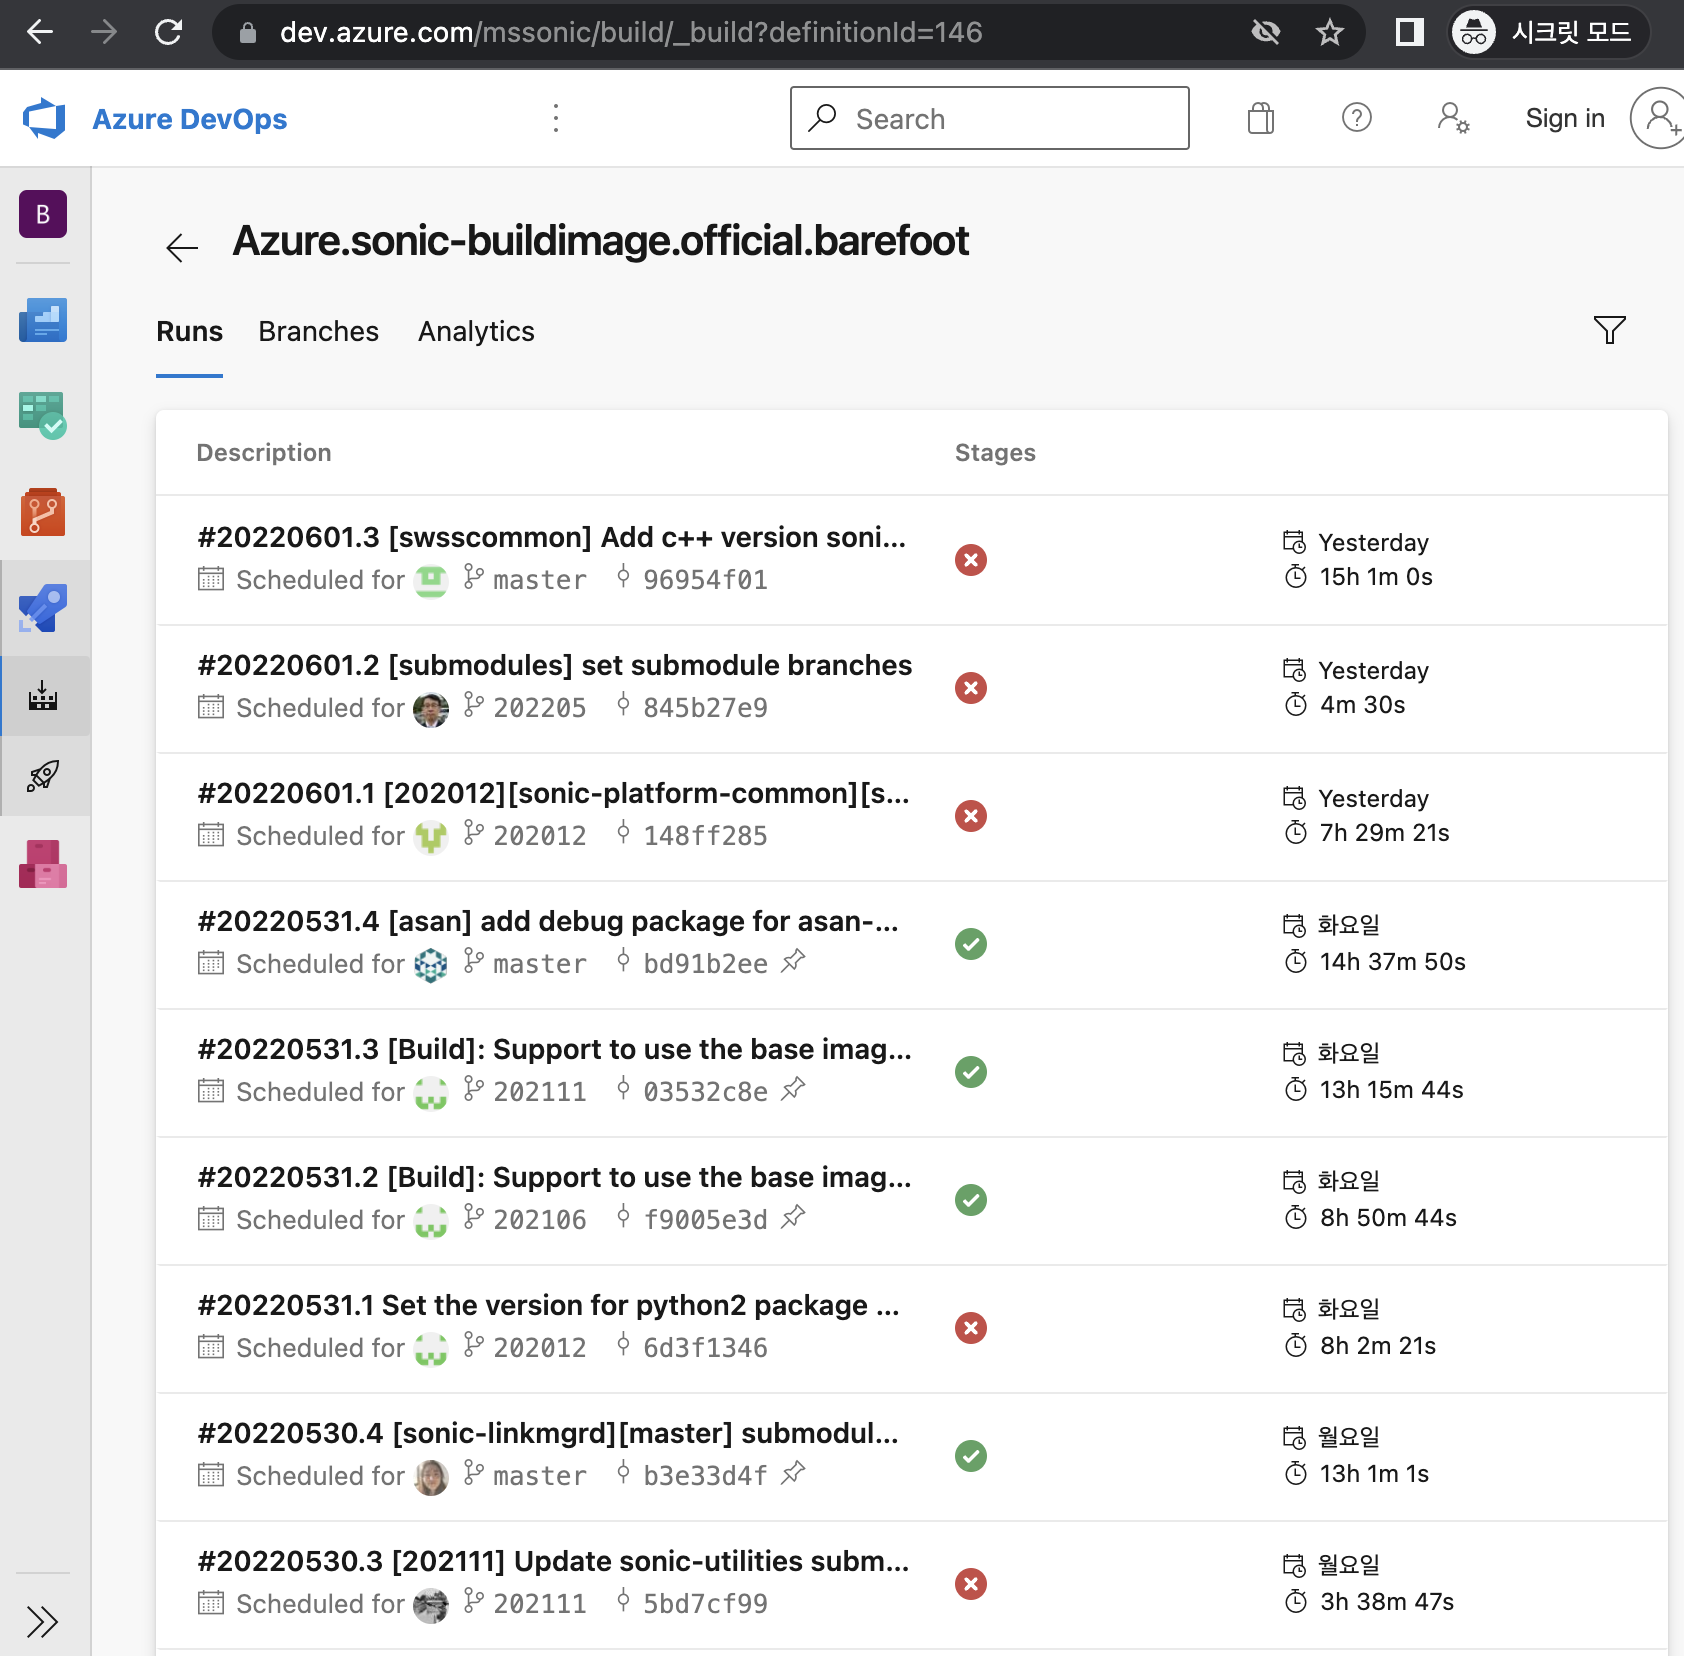Click commit hash 96954f01
1684x1656 pixels.
click(705, 580)
